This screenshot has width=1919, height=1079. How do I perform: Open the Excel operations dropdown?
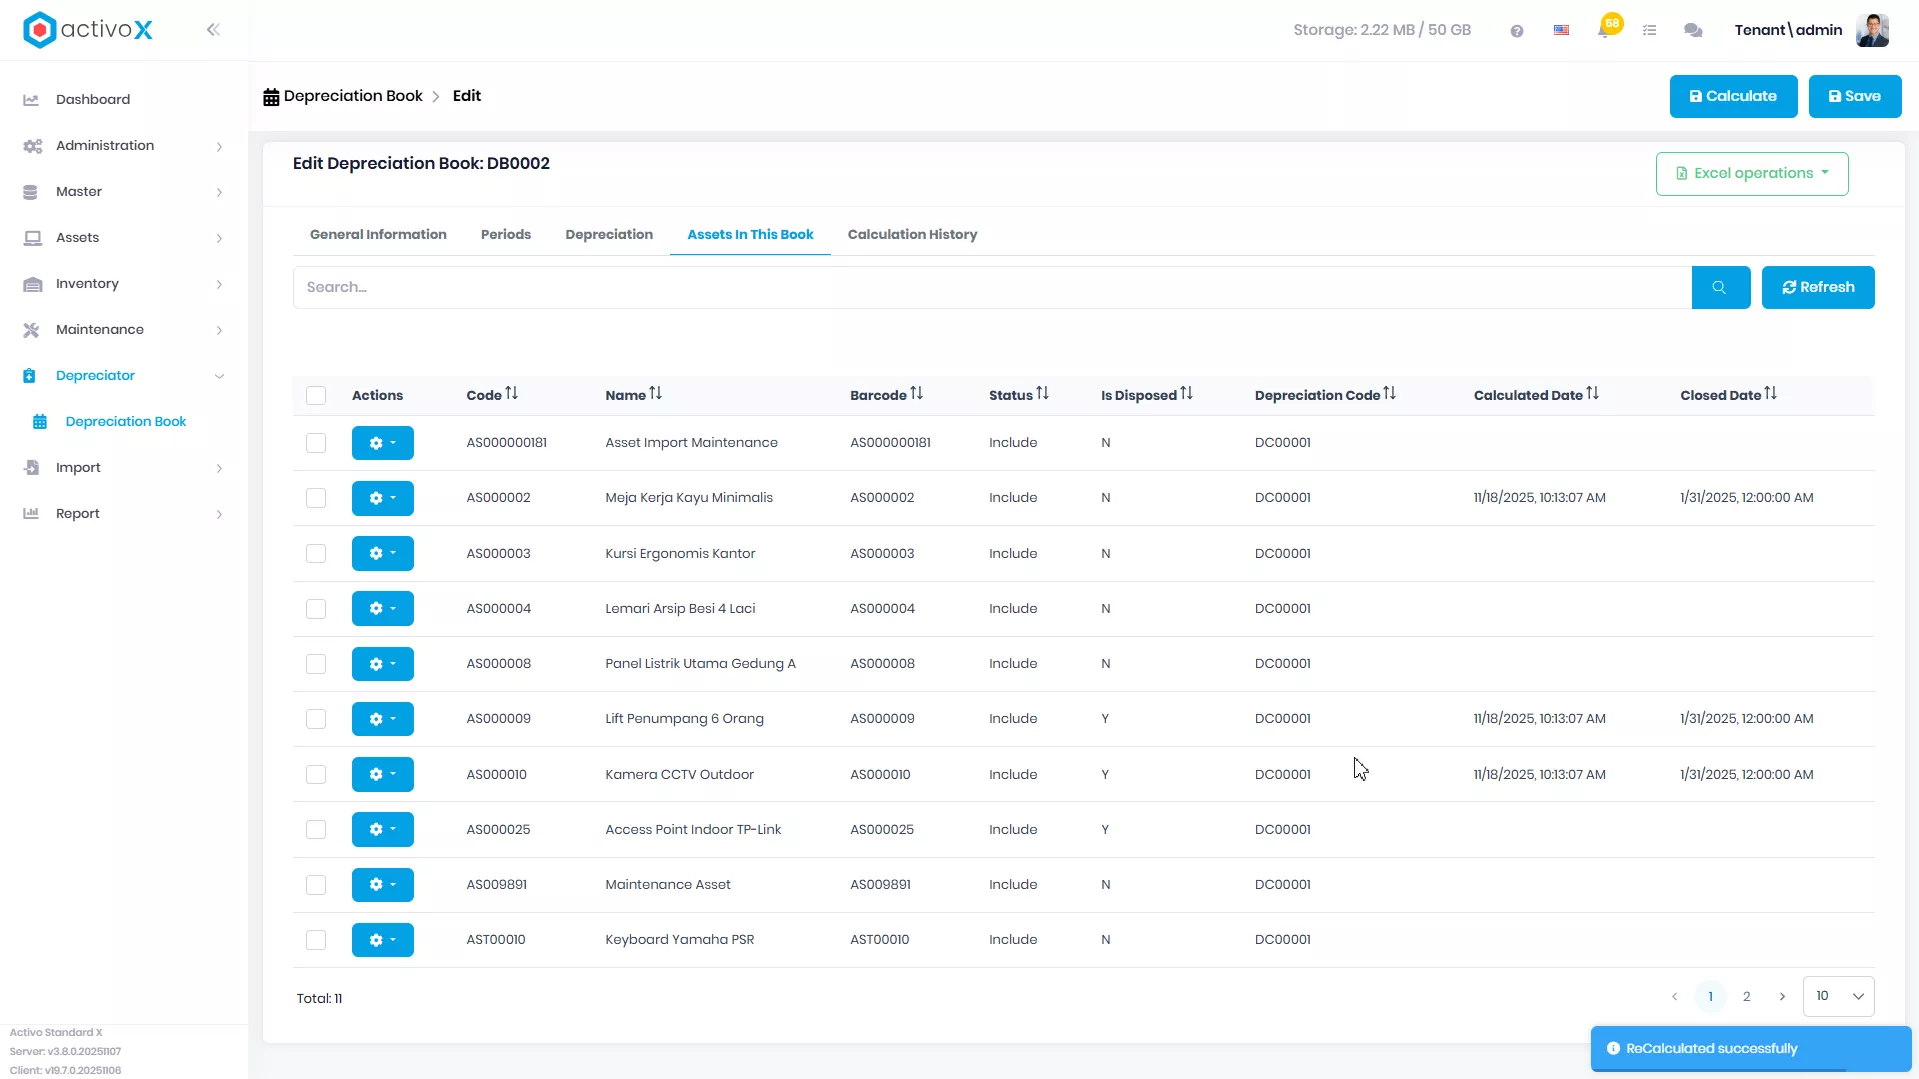click(1751, 174)
